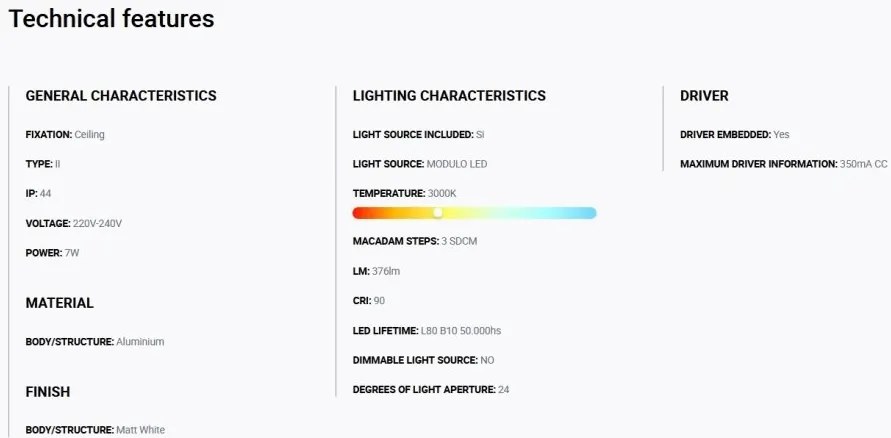Image resolution: width=891 pixels, height=438 pixels.
Task: Select the GENERAL CHARACTERISTICS section heading
Action: pyautogui.click(x=121, y=95)
